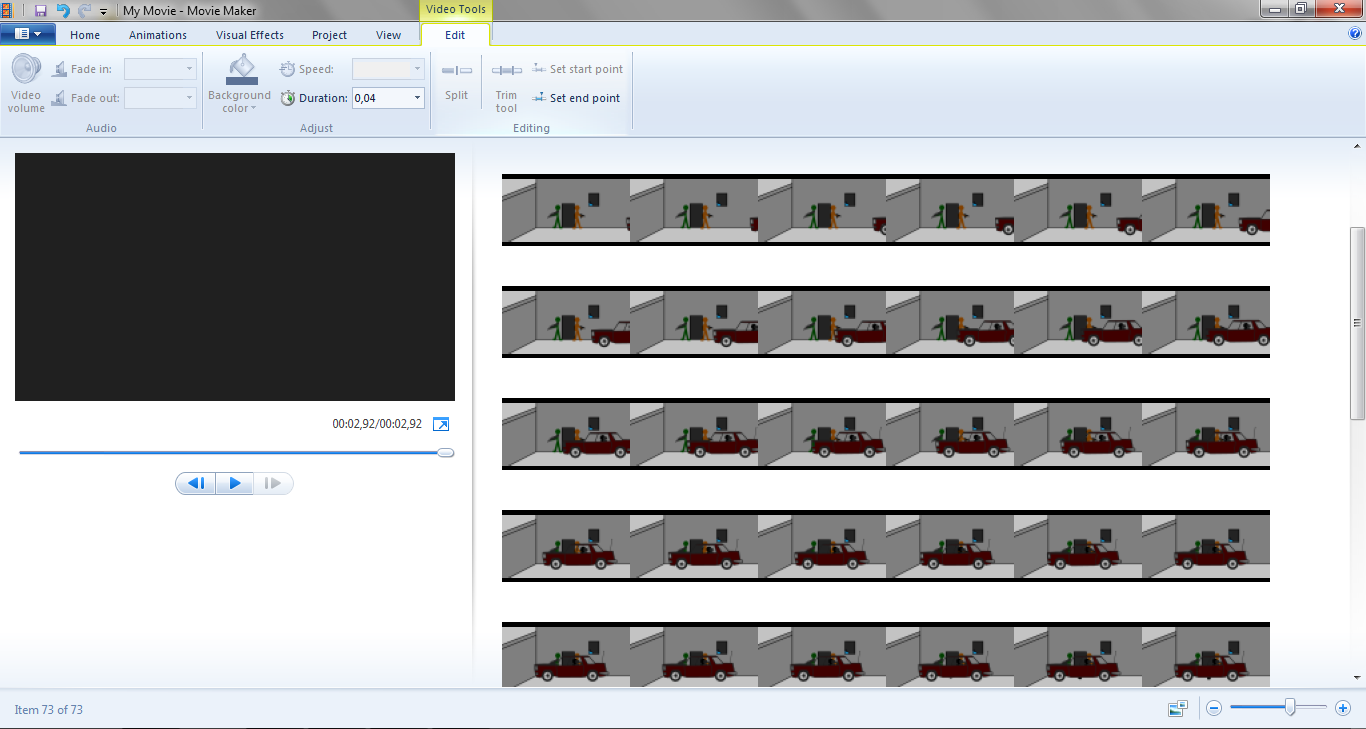Click the storyboard scrollbar up arrow
Viewport: 1366px width, 729px height.
tap(1357, 147)
